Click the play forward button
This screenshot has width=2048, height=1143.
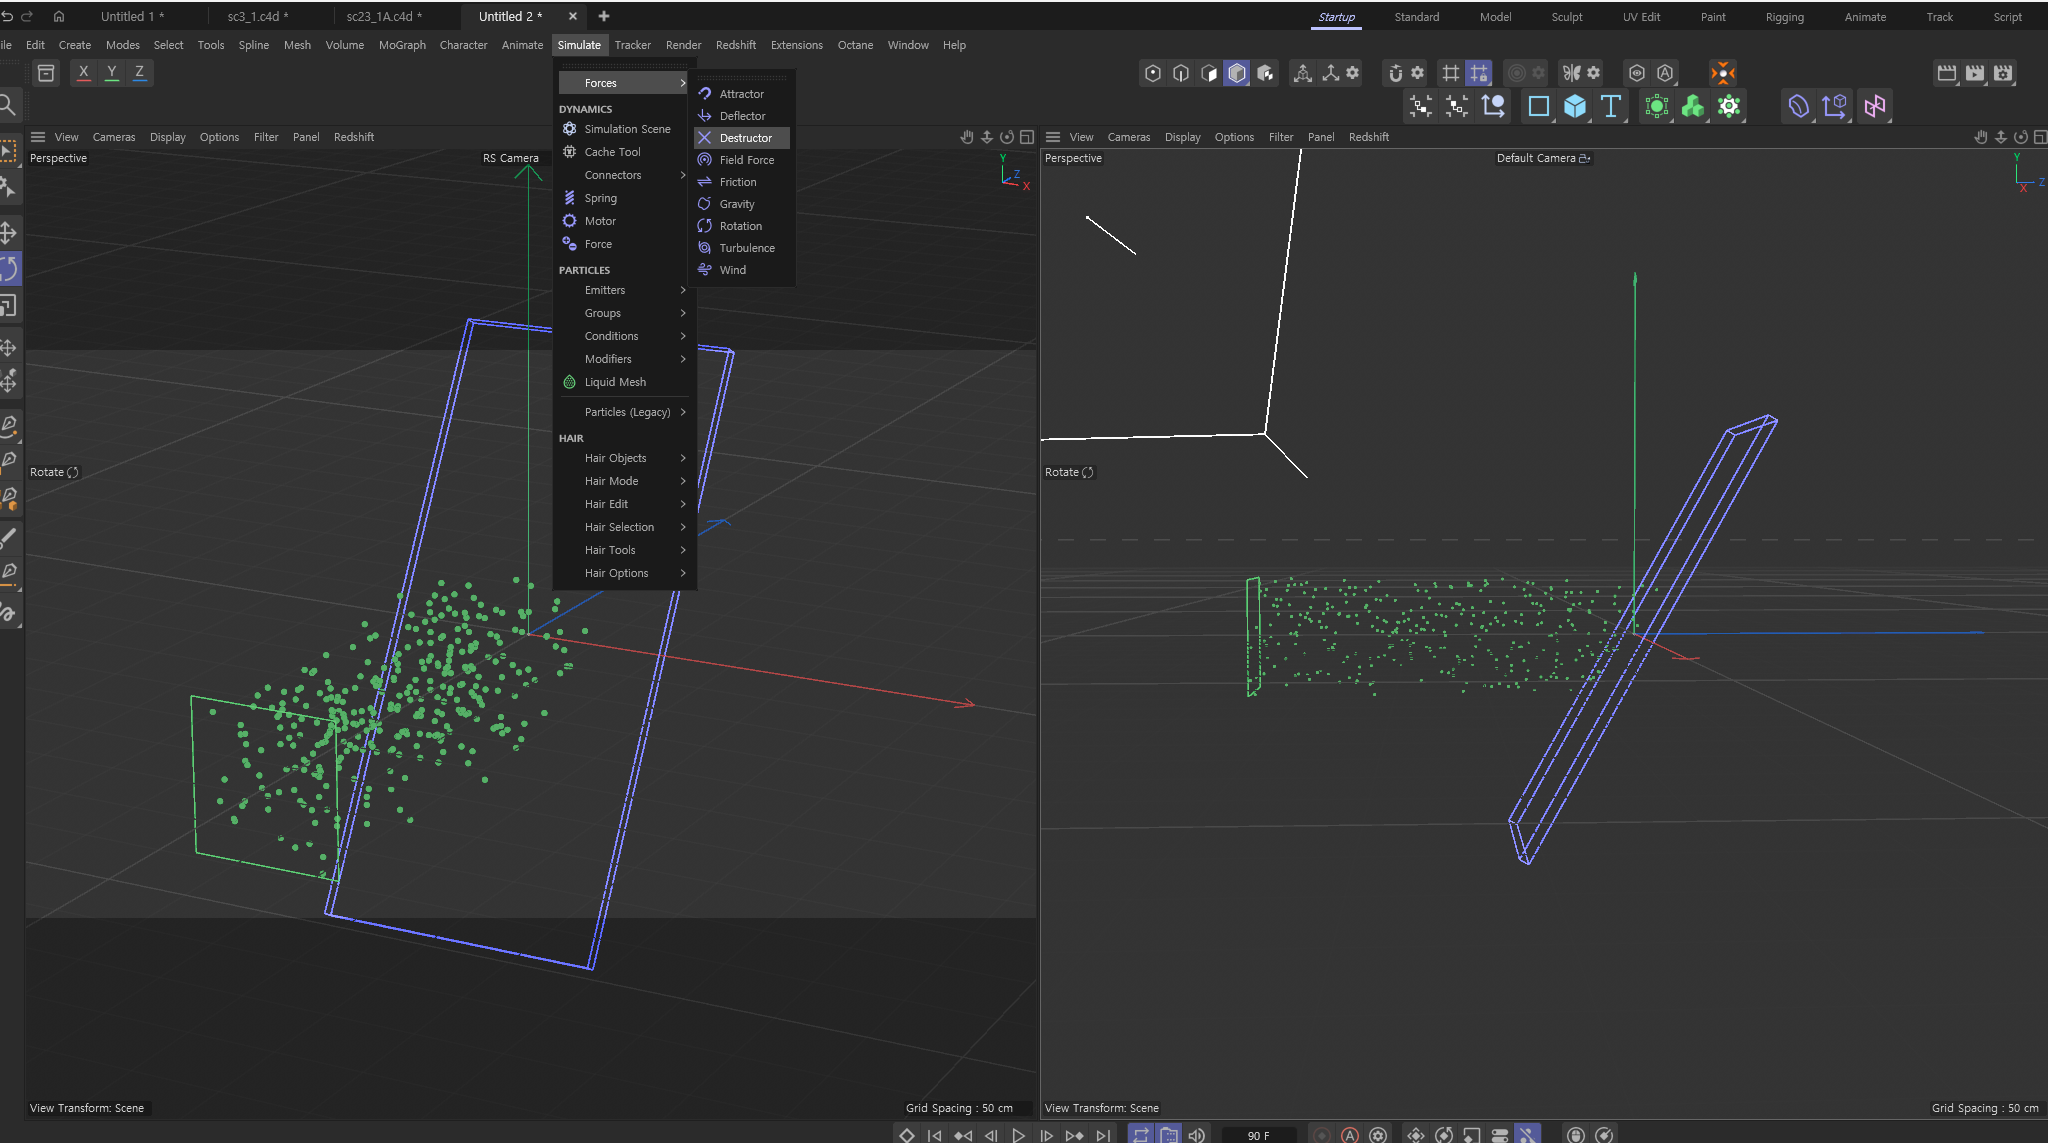(x=1018, y=1135)
